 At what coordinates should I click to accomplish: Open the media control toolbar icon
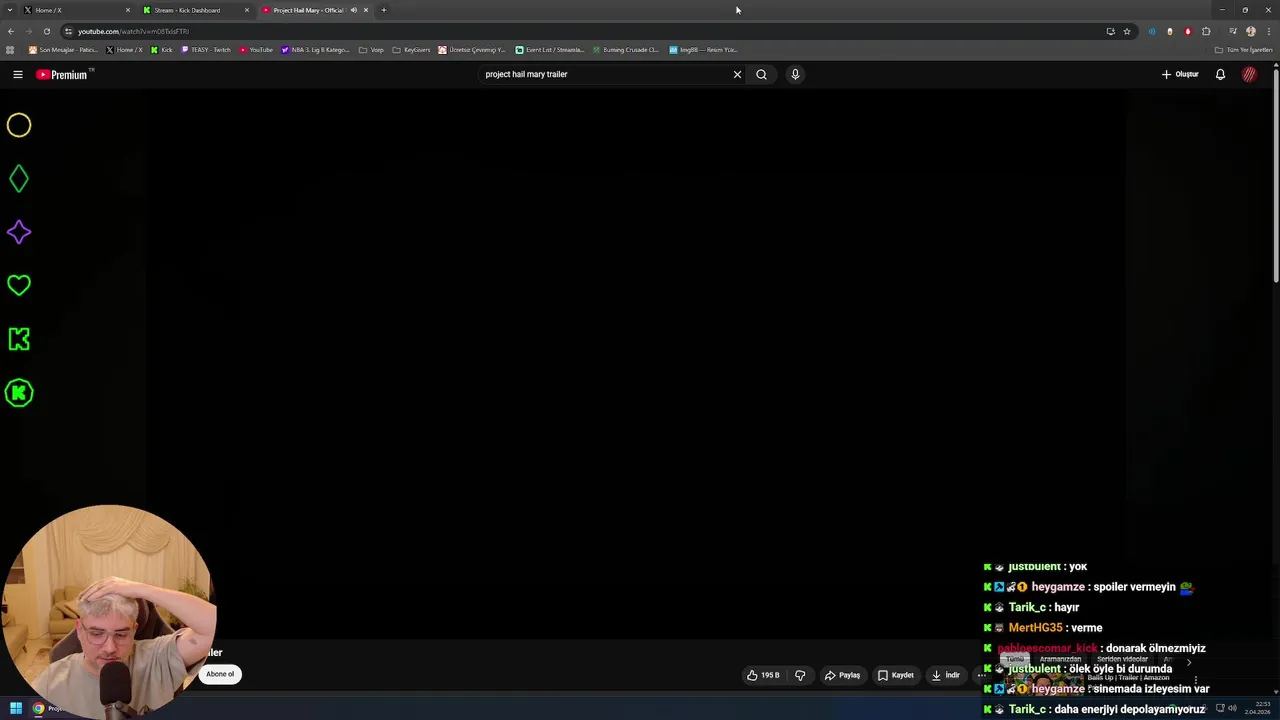[x=1232, y=31]
